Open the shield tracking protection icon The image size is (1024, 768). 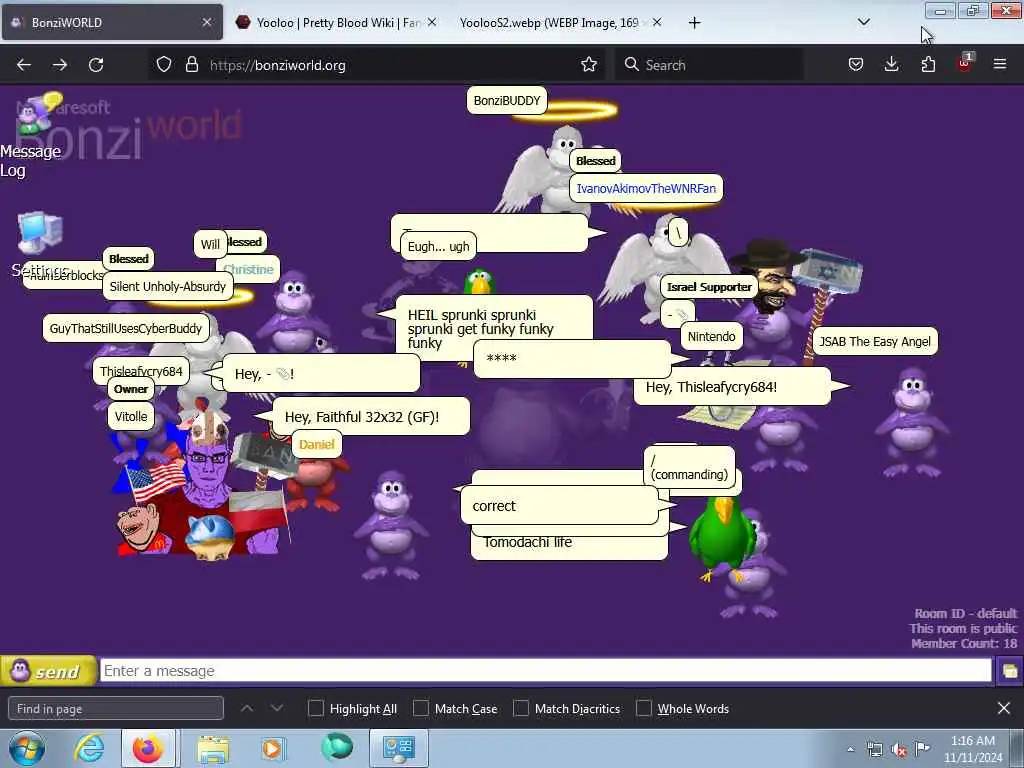point(164,65)
